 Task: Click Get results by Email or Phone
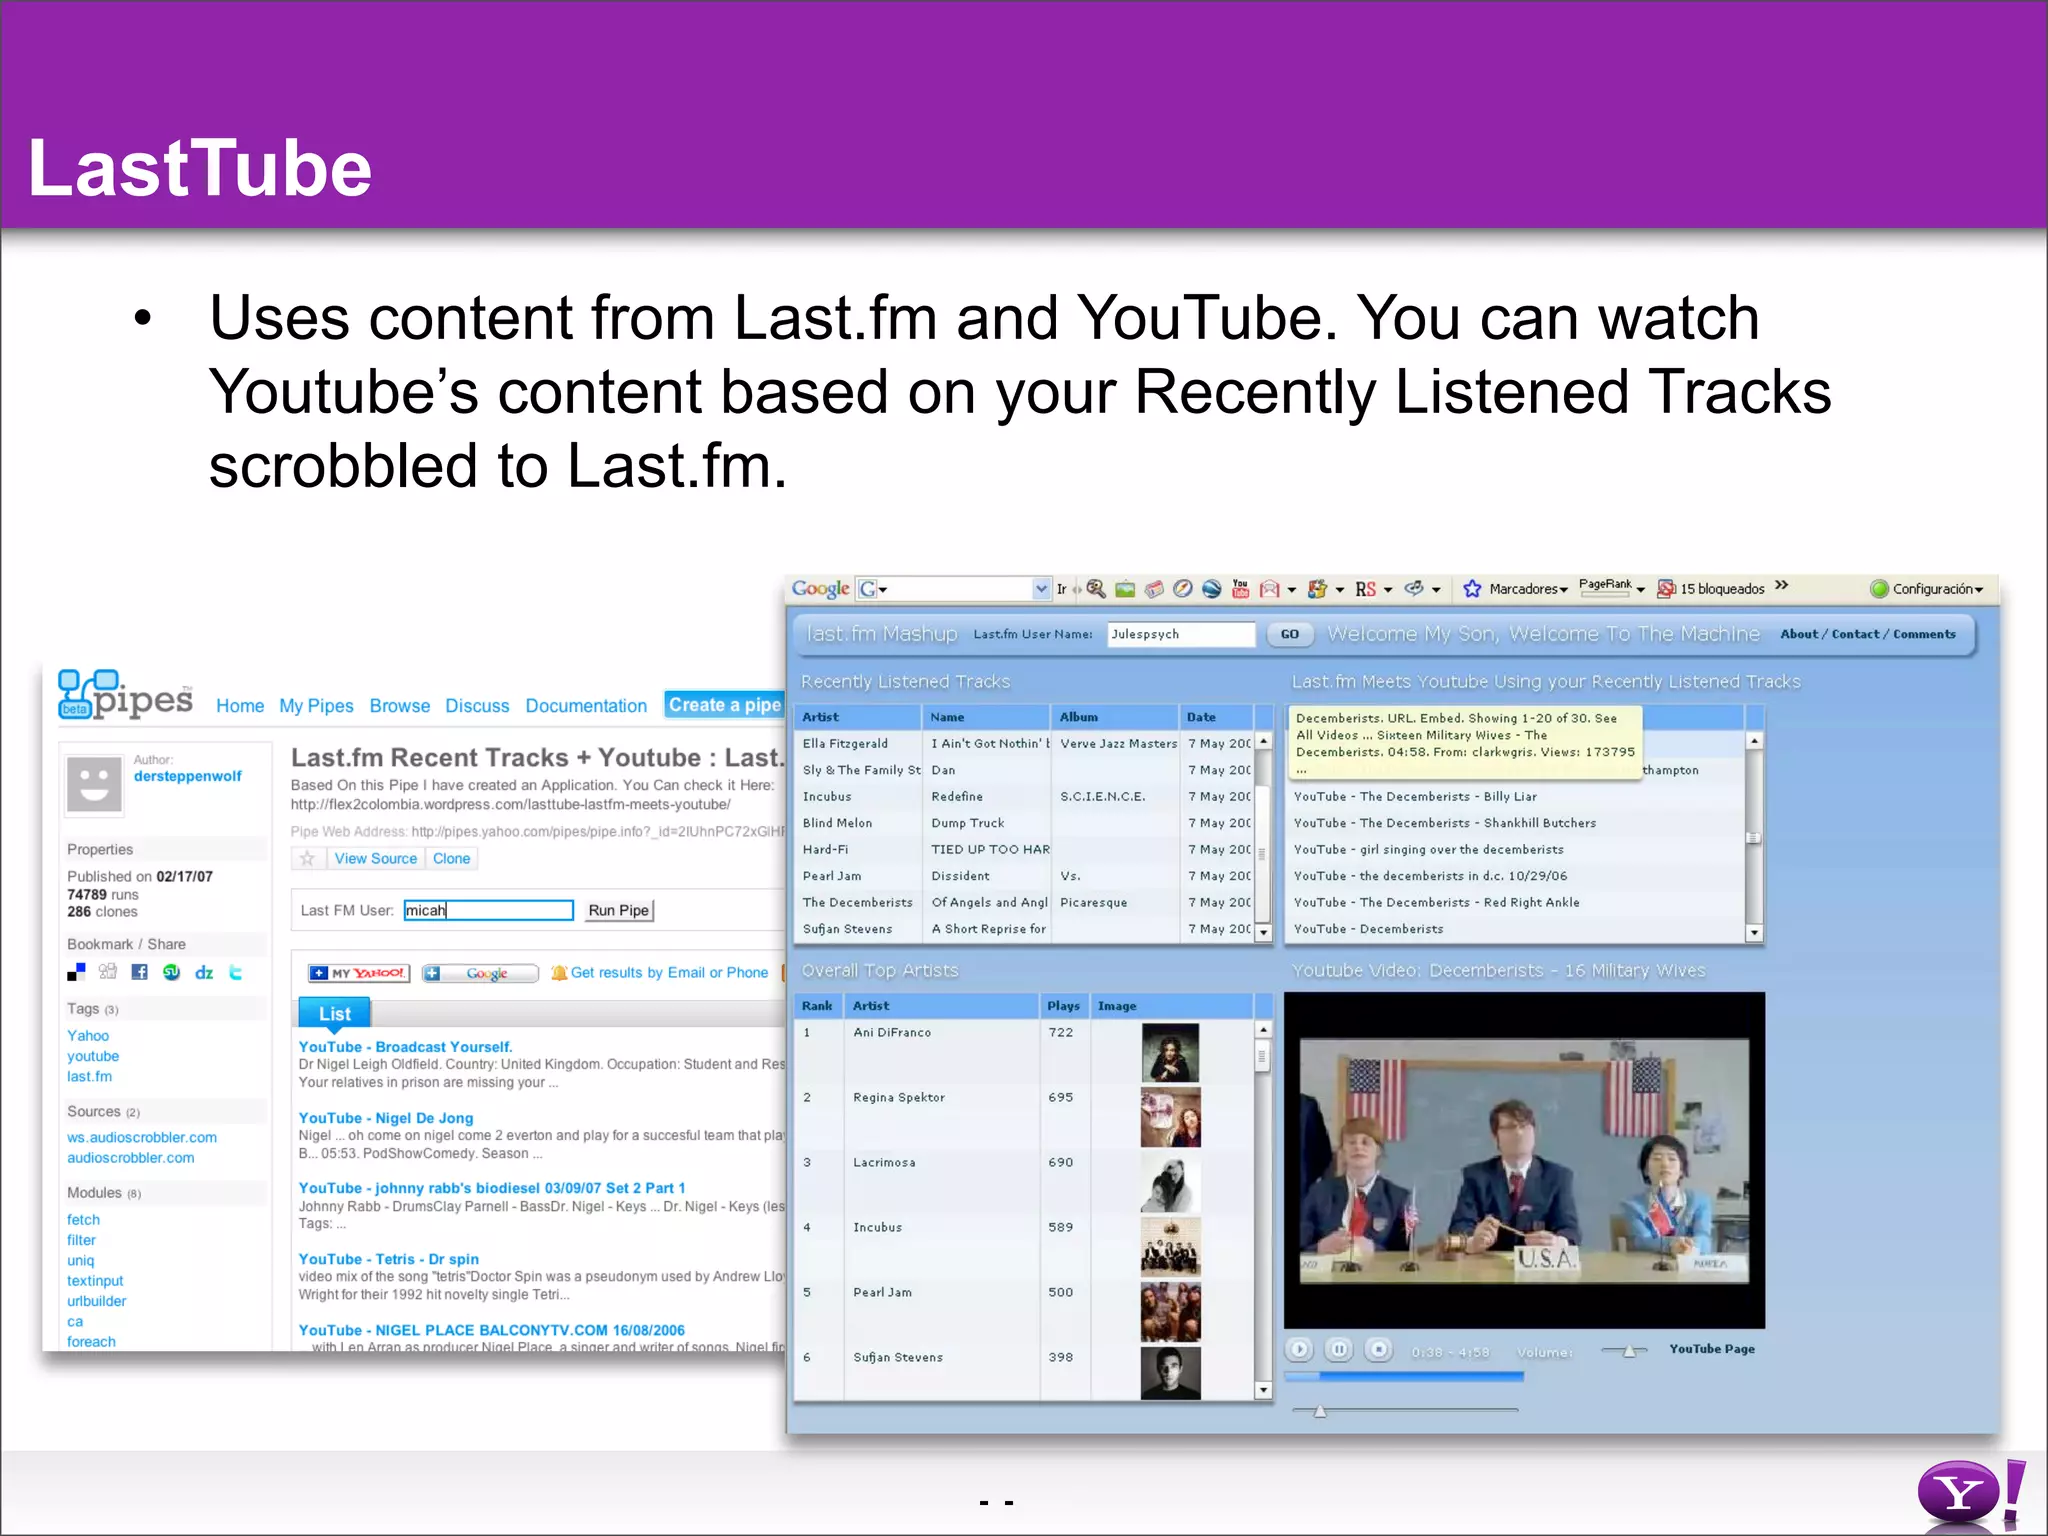(669, 972)
